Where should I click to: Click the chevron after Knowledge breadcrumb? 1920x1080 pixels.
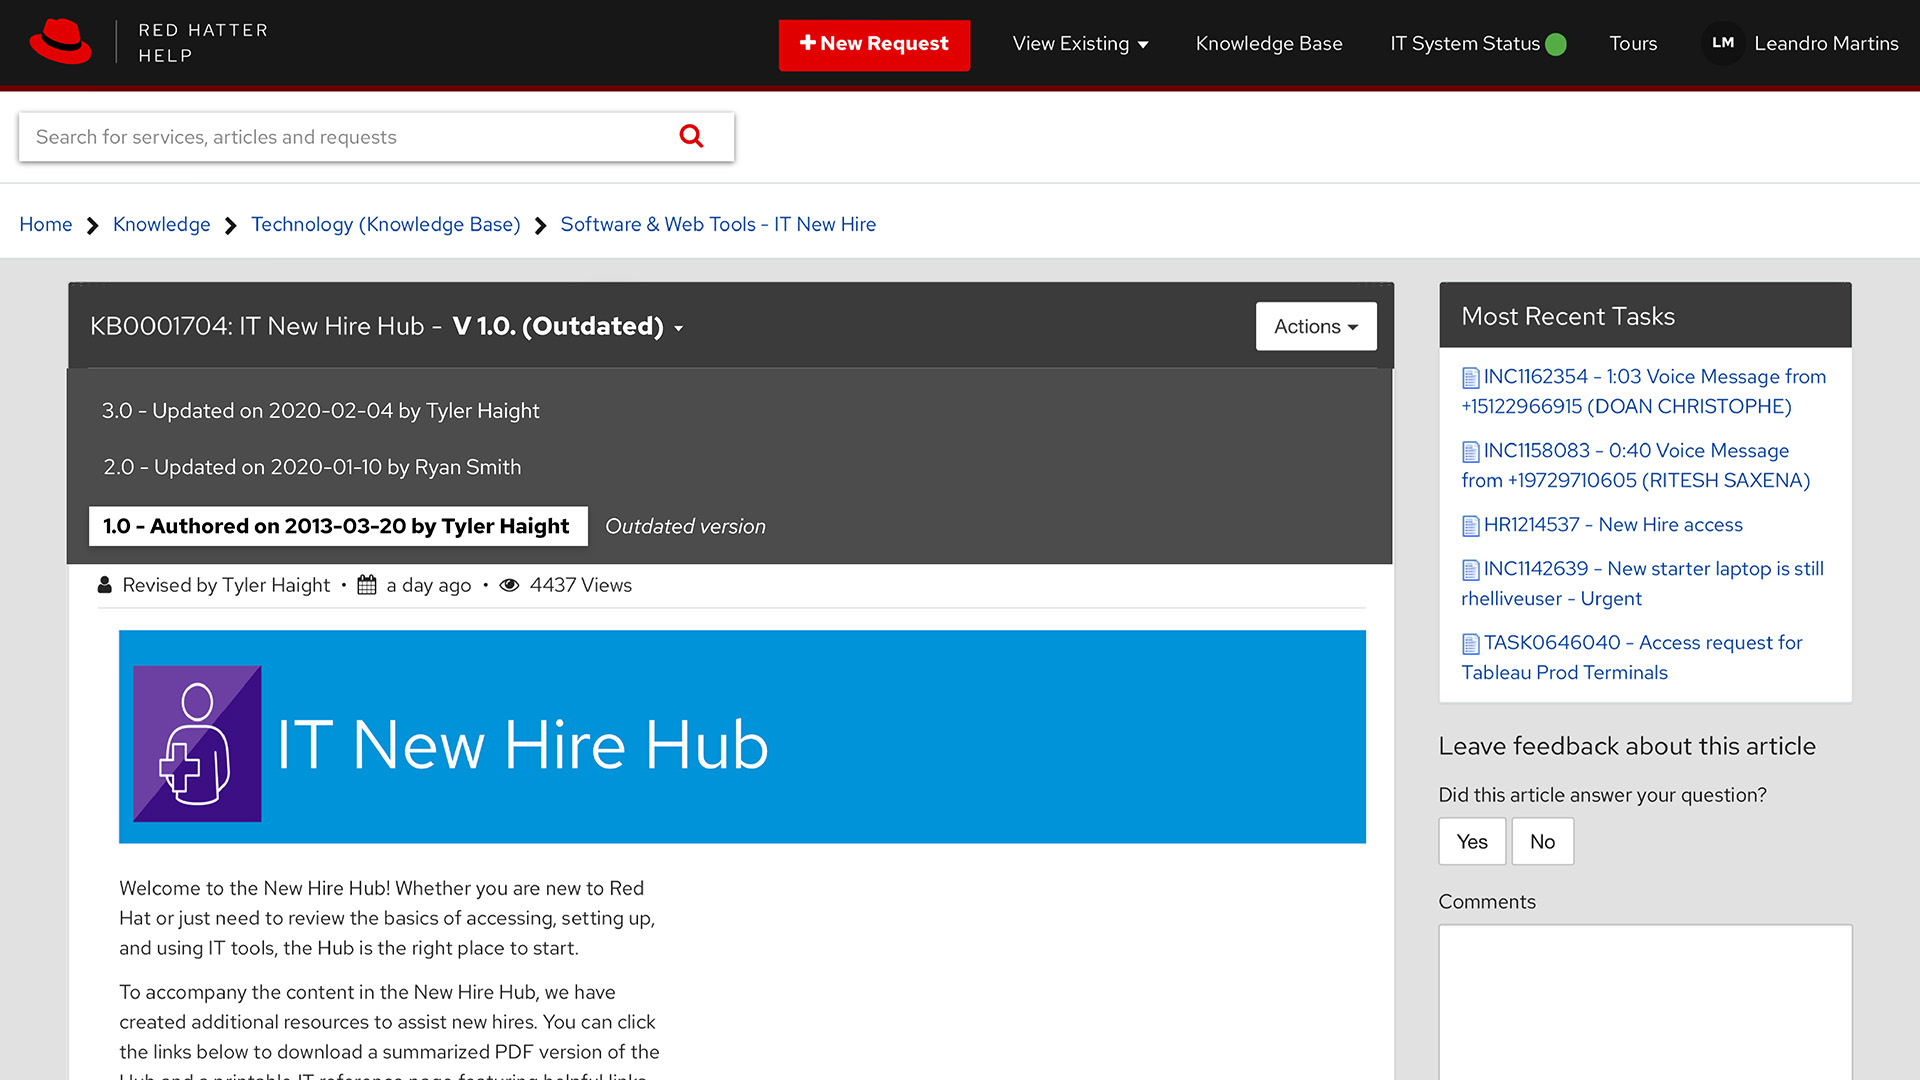pyautogui.click(x=230, y=226)
